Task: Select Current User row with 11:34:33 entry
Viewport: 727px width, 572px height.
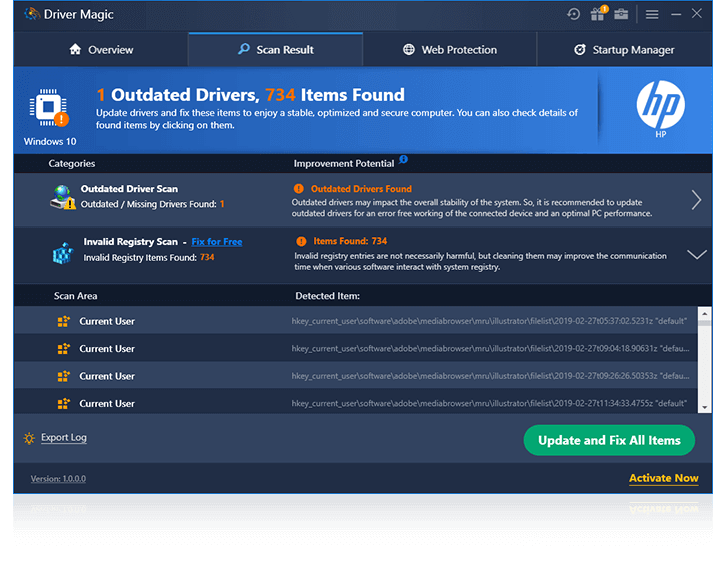Action: tap(356, 403)
